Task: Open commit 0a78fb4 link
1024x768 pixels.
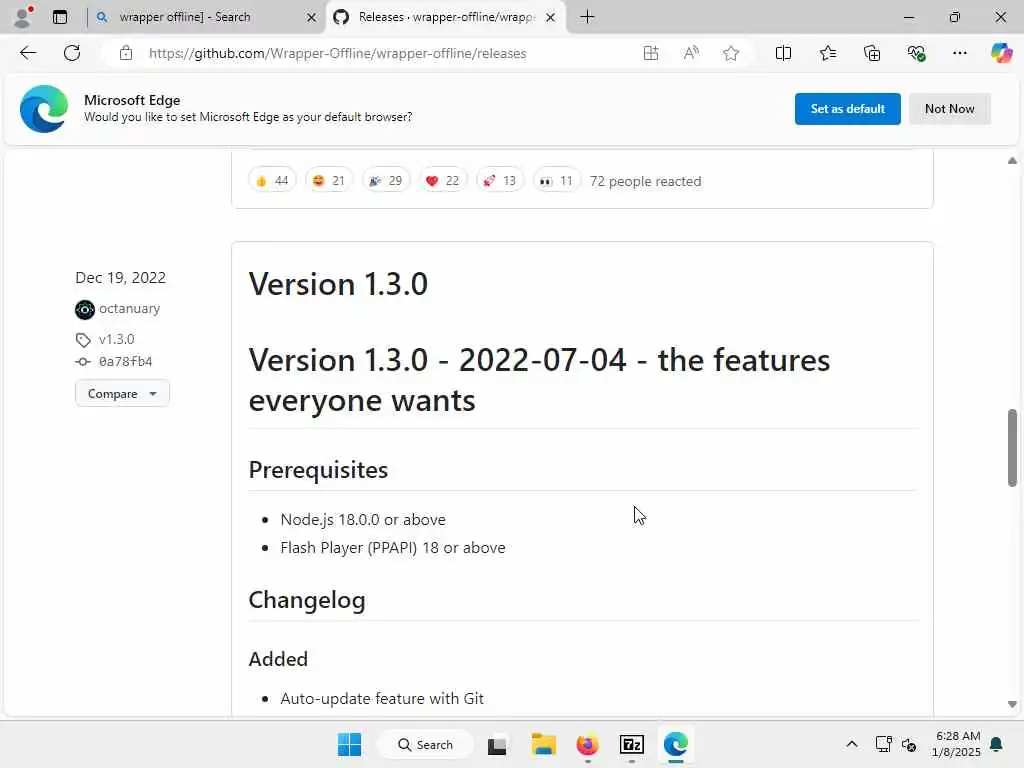Action: pyautogui.click(x=125, y=361)
